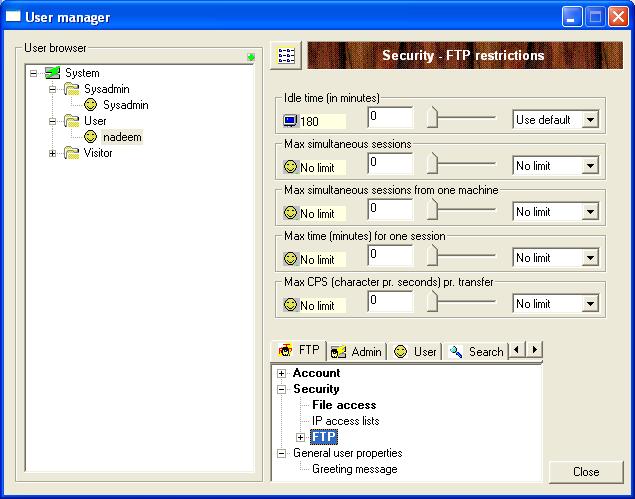
Task: Click the Max time for one session input field
Action: 390,256
